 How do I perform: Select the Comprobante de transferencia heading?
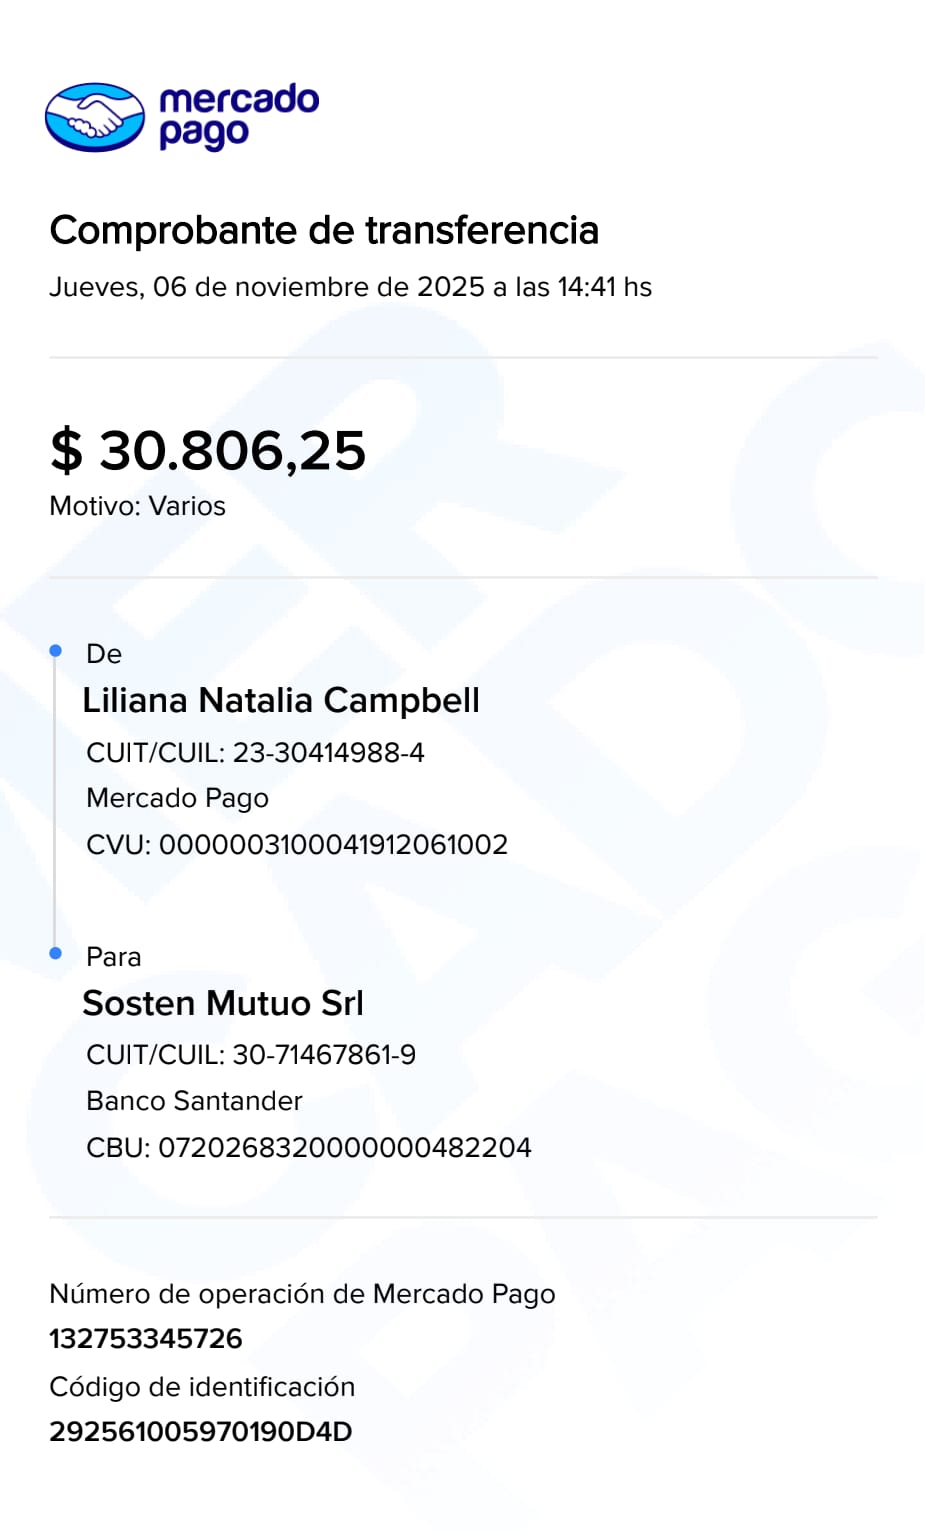pyautogui.click(x=324, y=230)
